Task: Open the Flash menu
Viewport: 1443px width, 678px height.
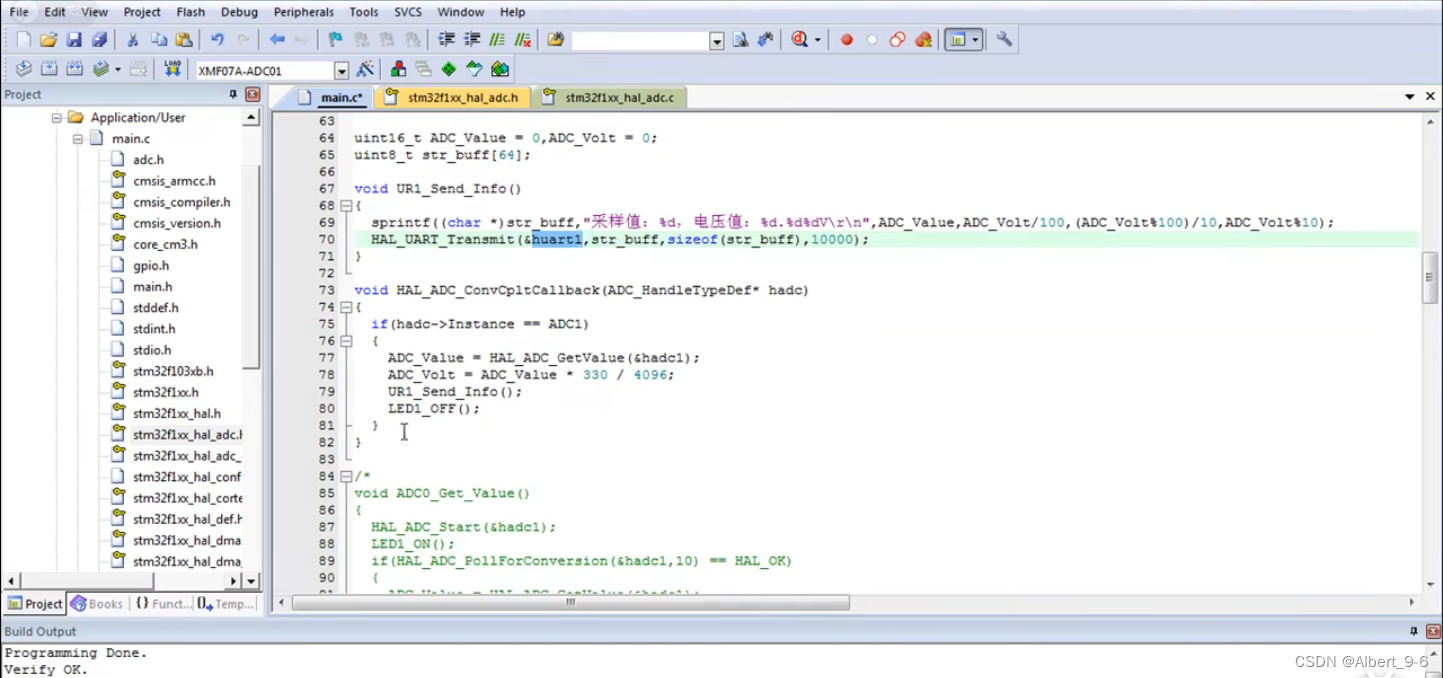Action: point(190,12)
